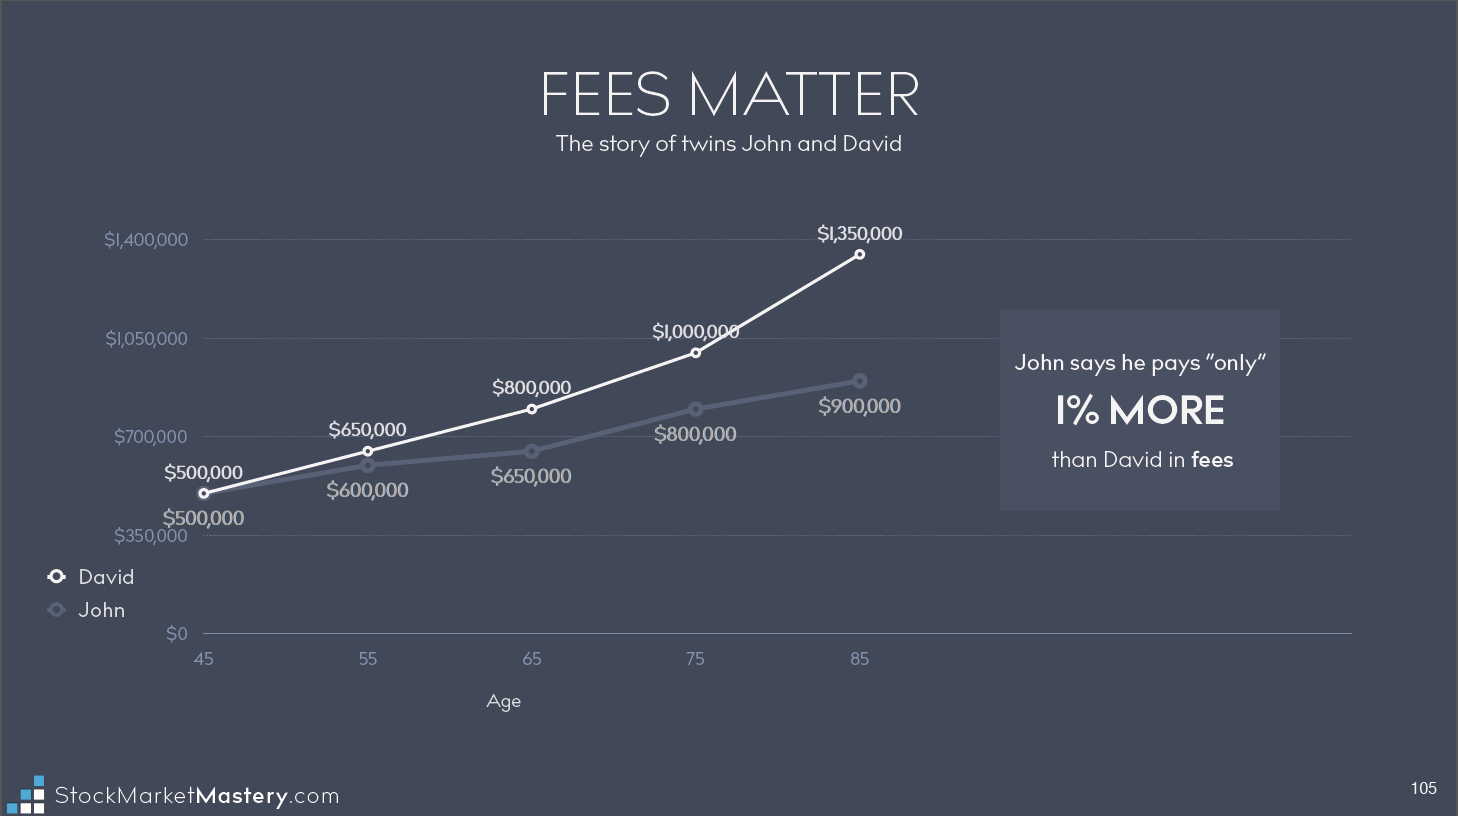This screenshot has height=816, width=1458.
Task: Open the StockMarketMastery.com link text
Action: click(x=197, y=796)
